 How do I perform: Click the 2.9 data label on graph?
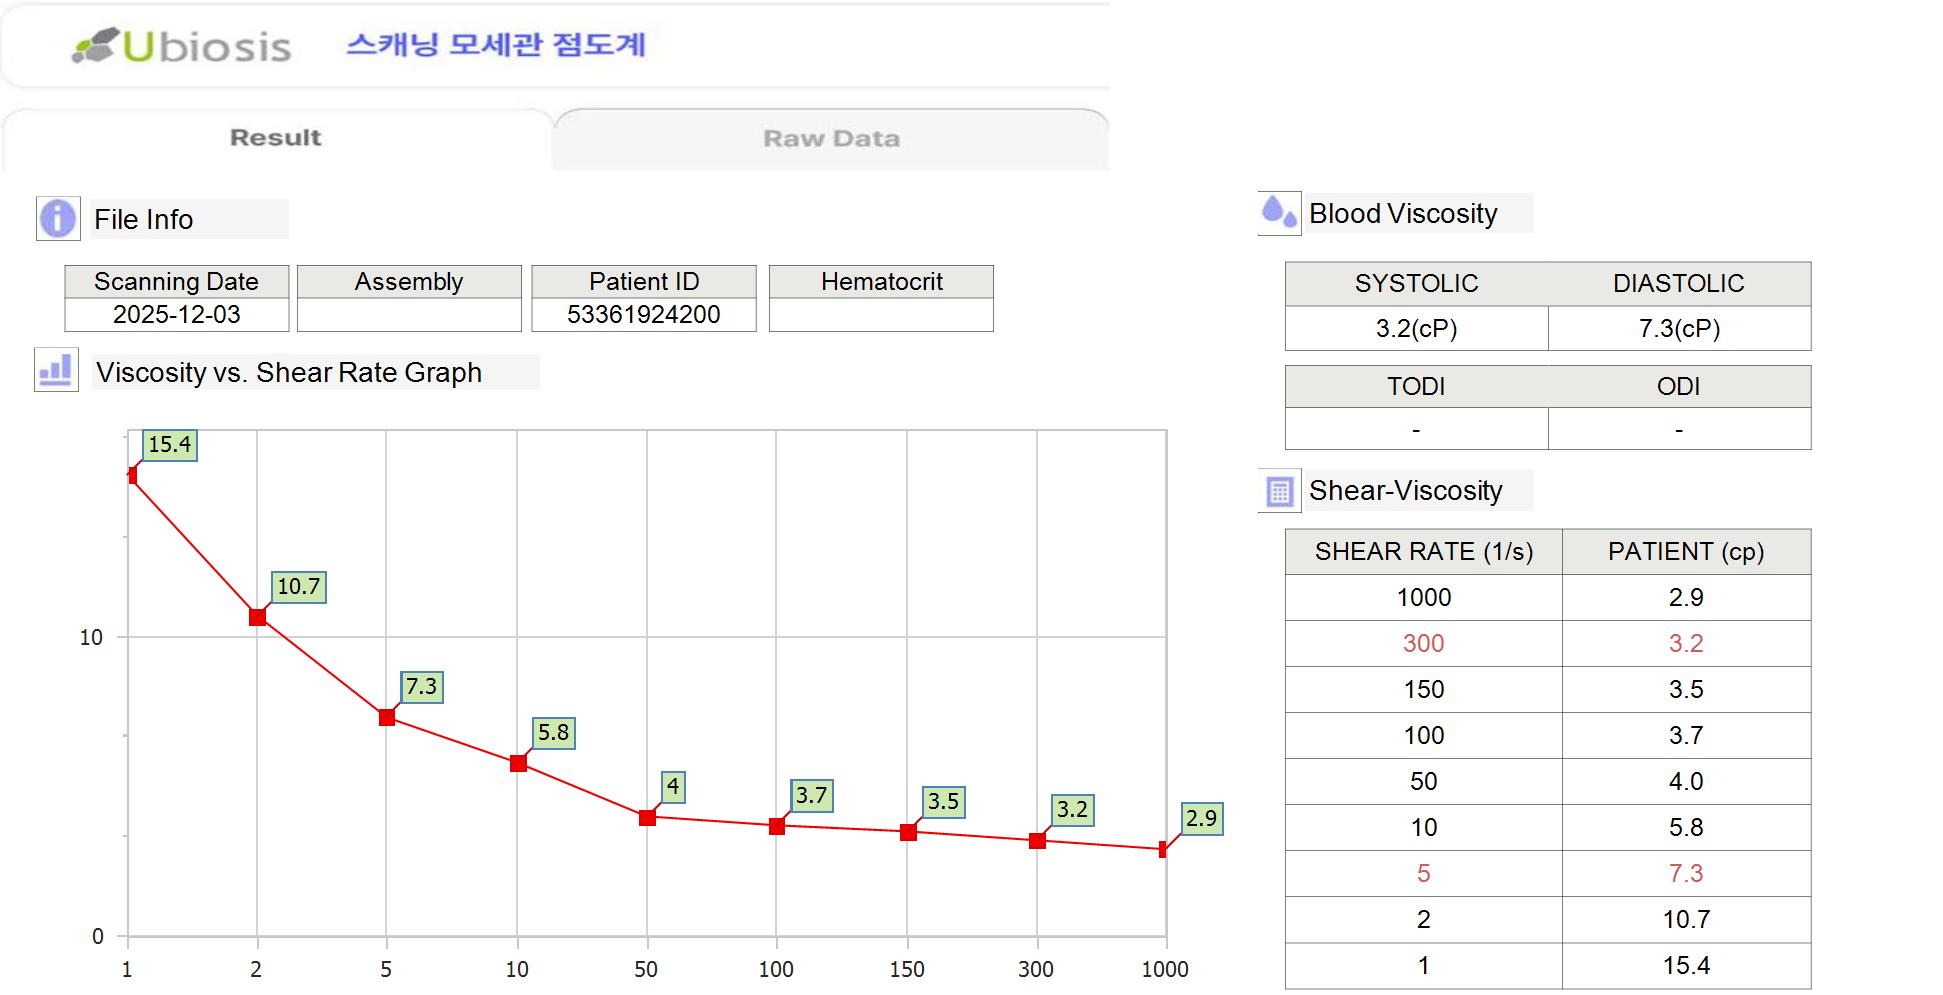tap(1201, 819)
